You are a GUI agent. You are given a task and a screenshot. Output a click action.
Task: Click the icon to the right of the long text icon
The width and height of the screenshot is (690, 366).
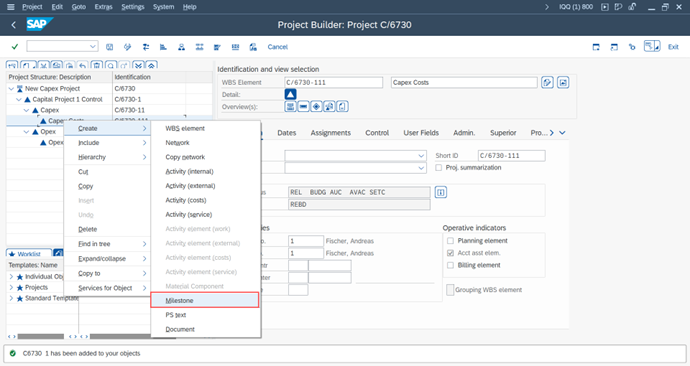tap(563, 82)
